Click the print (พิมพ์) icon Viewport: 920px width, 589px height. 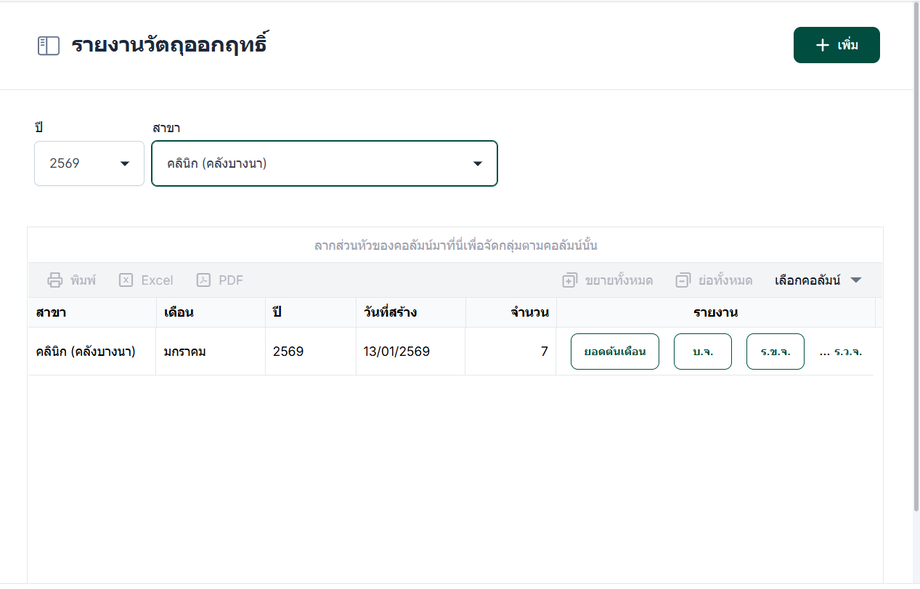click(x=56, y=280)
